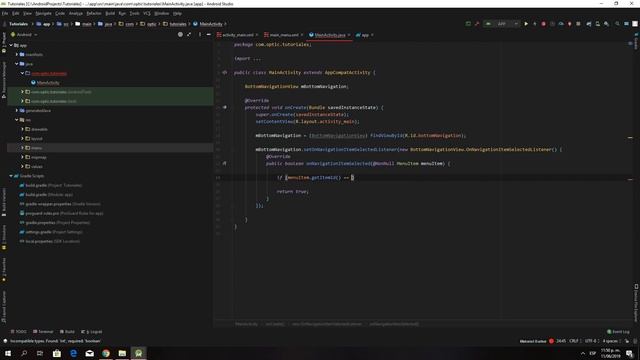Click Attach Debugger icon beside the debug bug

[569, 24]
